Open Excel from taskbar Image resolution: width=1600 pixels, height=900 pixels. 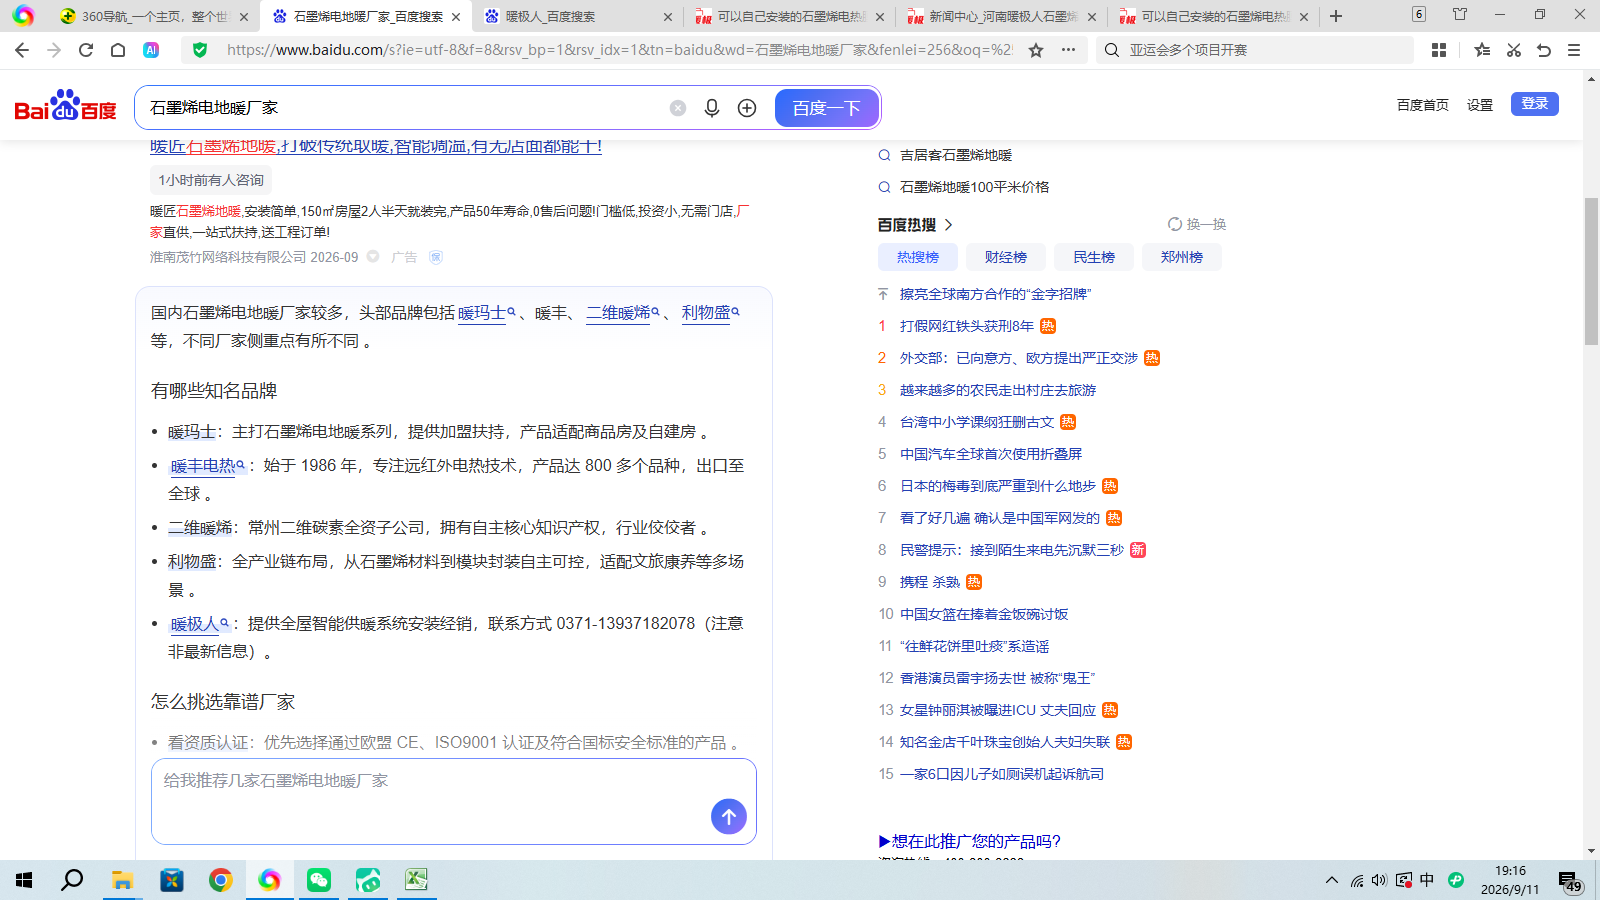[417, 880]
